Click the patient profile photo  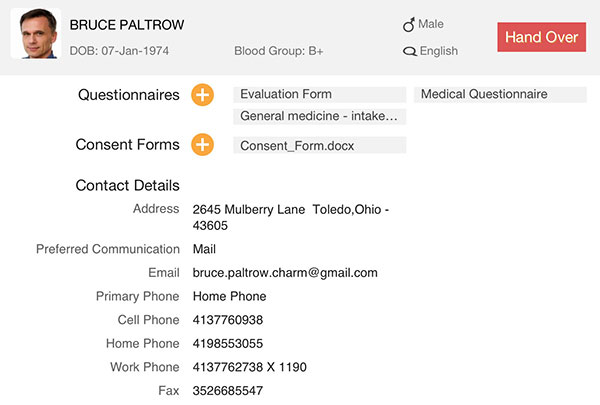coord(35,34)
